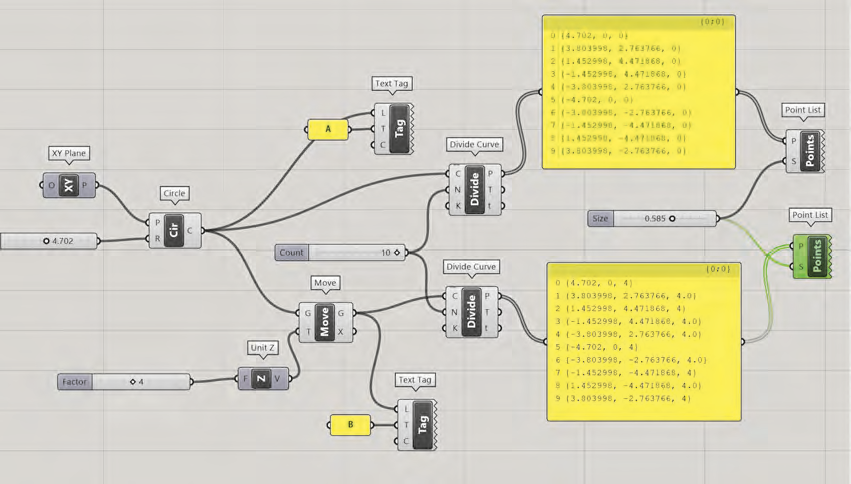Select the yellow panel labeled A
The width and height of the screenshot is (851, 484).
[x=327, y=129]
